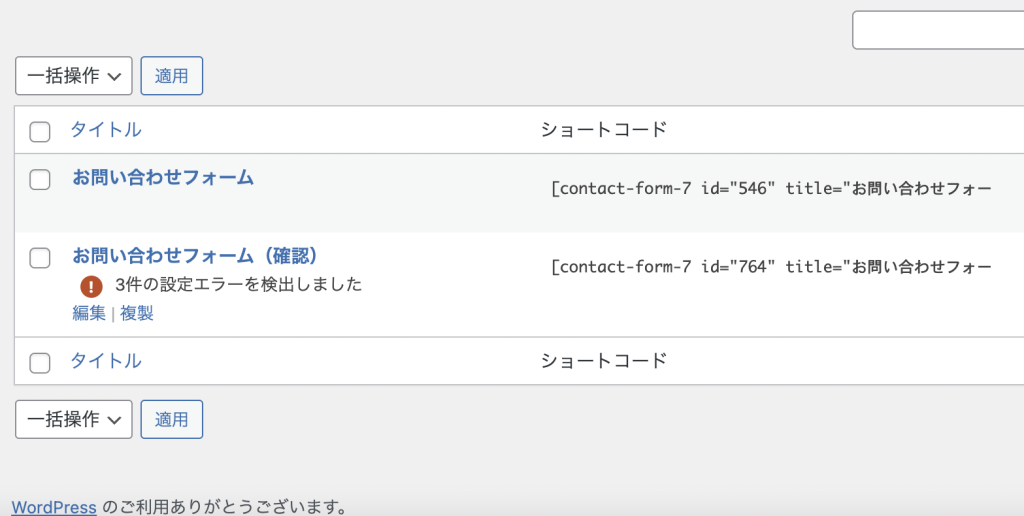Viewport: 1024px width, 516px height.
Task: Tick the select-all checkbox in footer row
Action: point(40,363)
